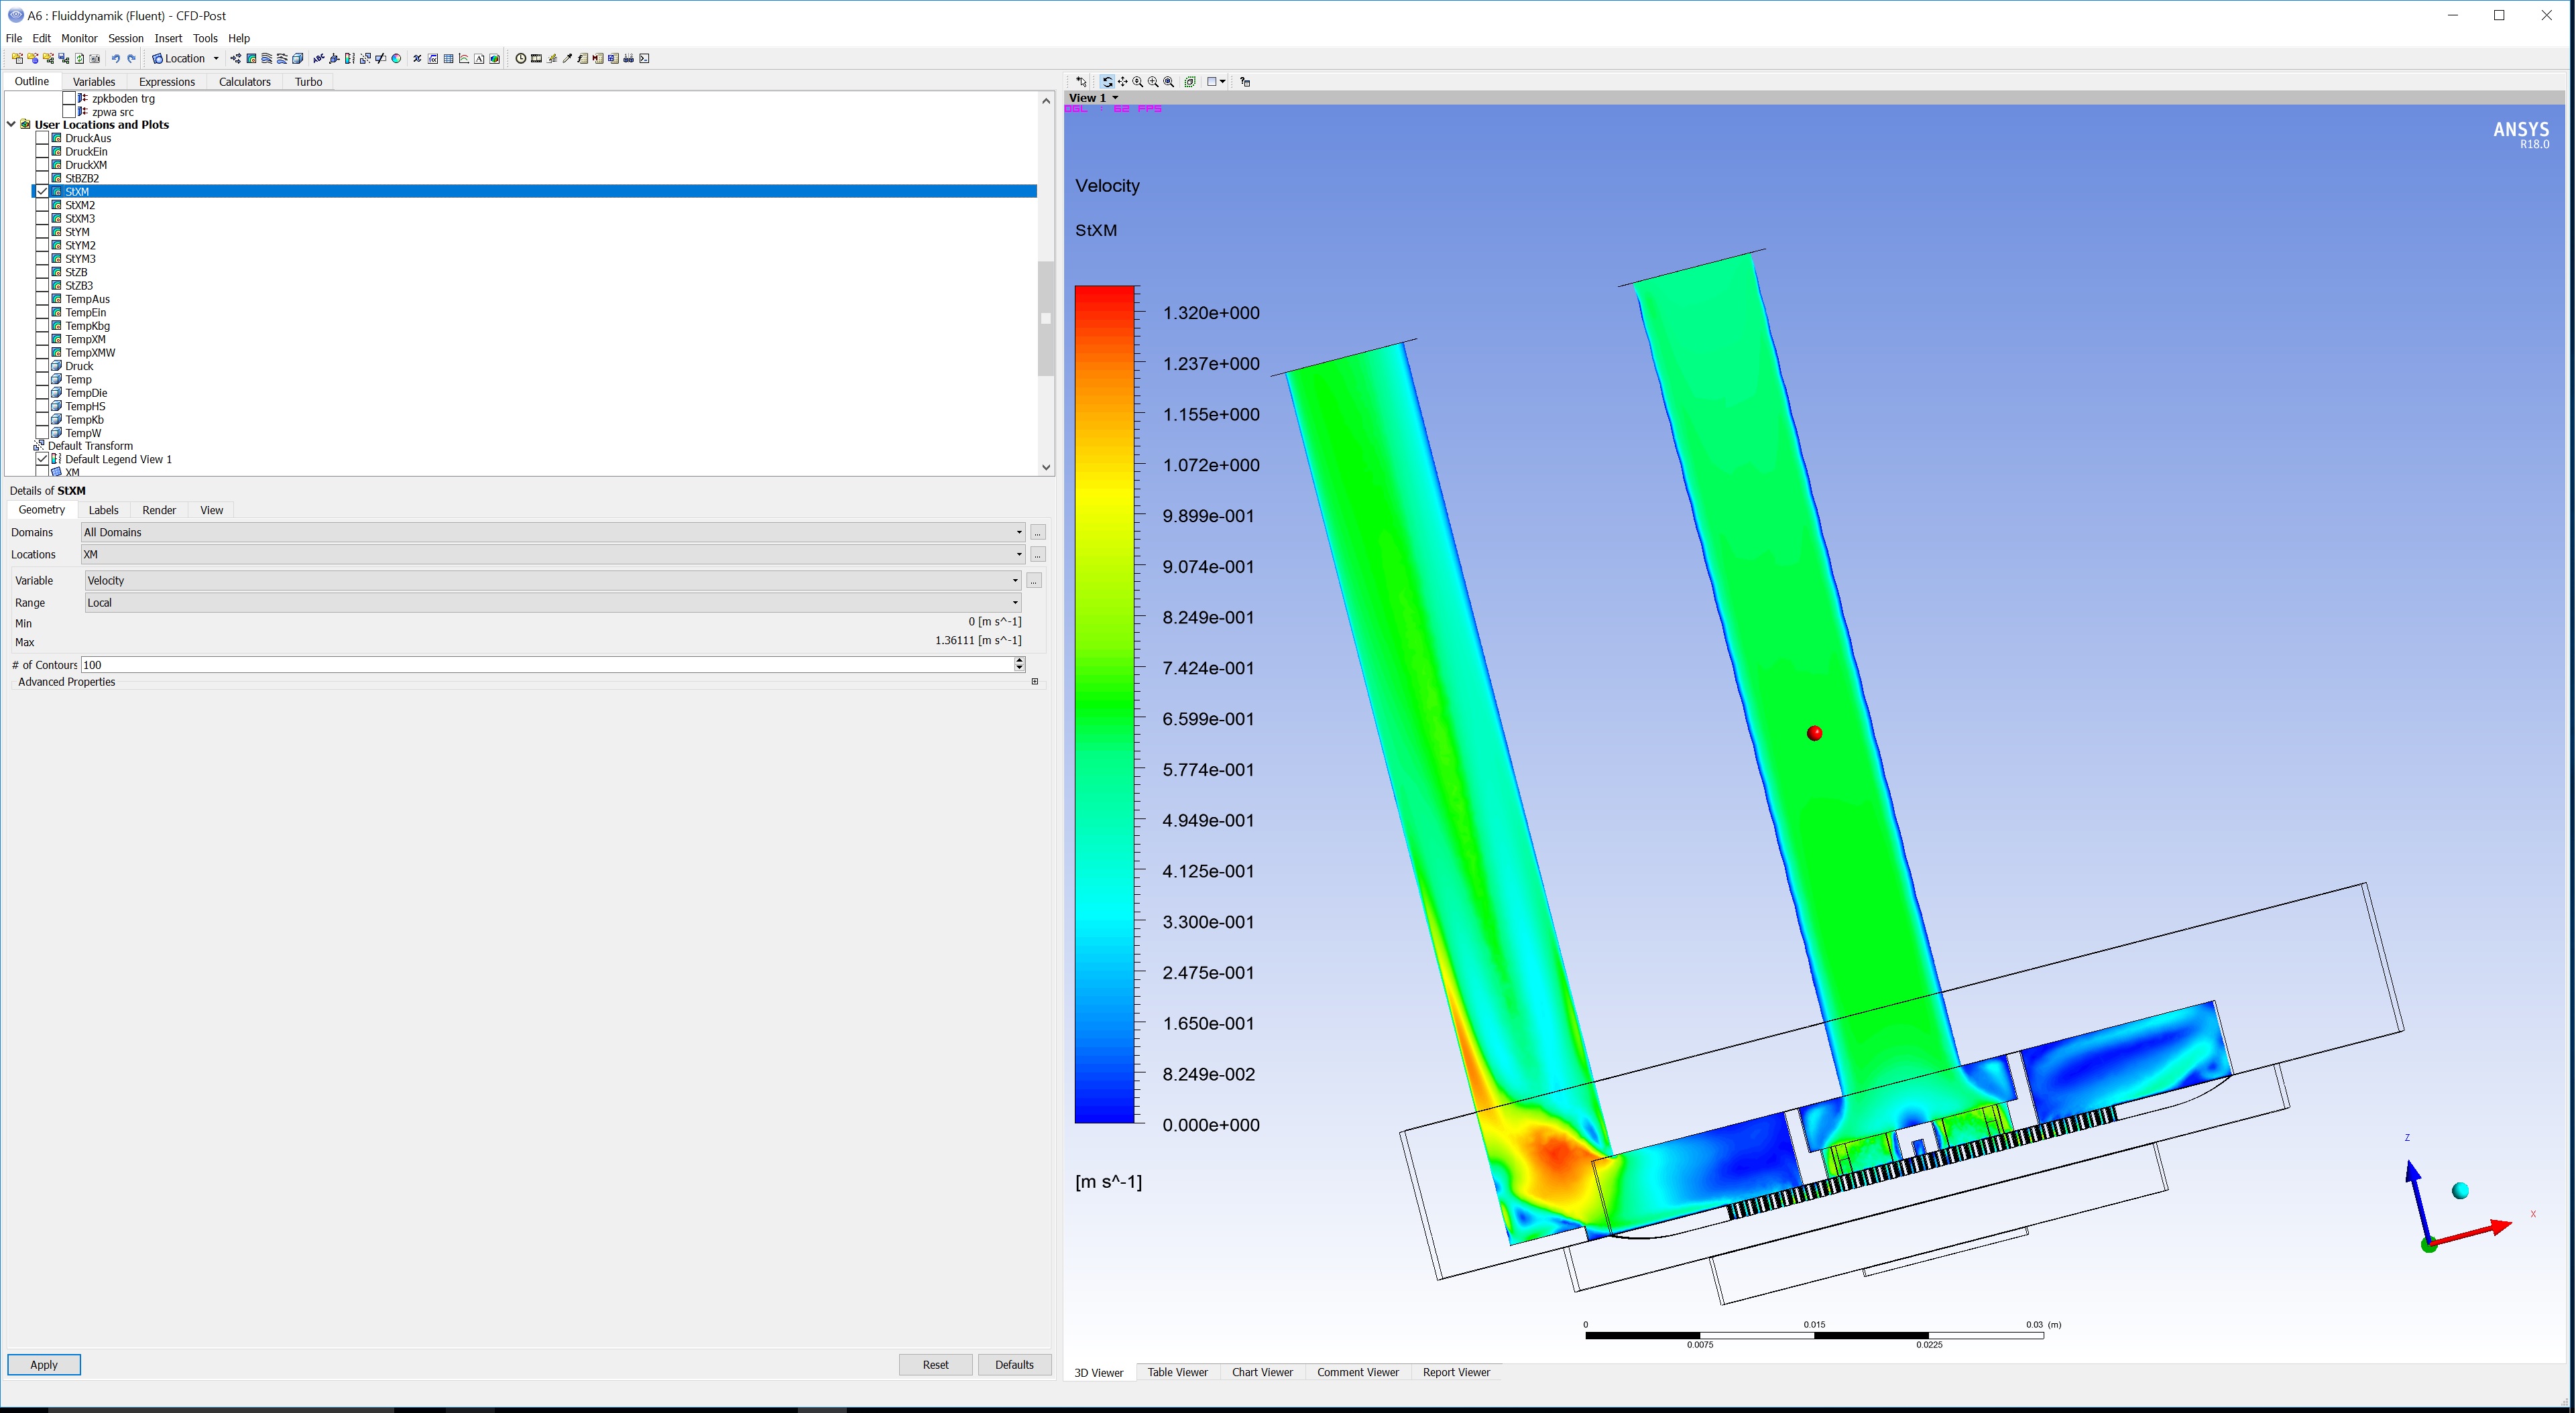Toggle the TempAus checkbox

42,299
